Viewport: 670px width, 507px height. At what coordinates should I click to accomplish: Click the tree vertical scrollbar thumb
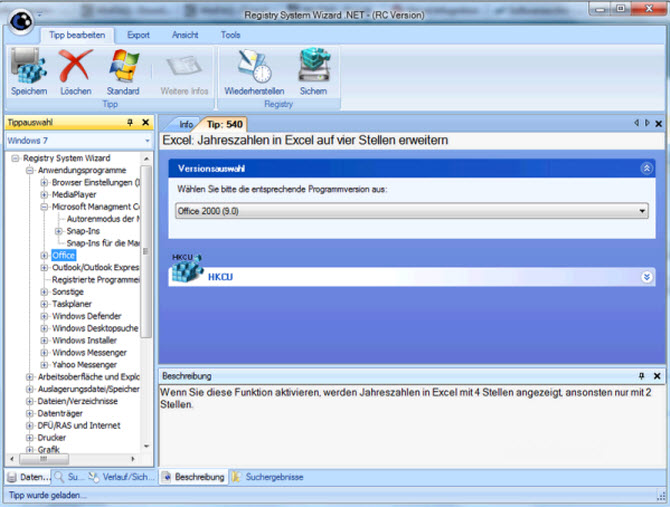(146, 251)
